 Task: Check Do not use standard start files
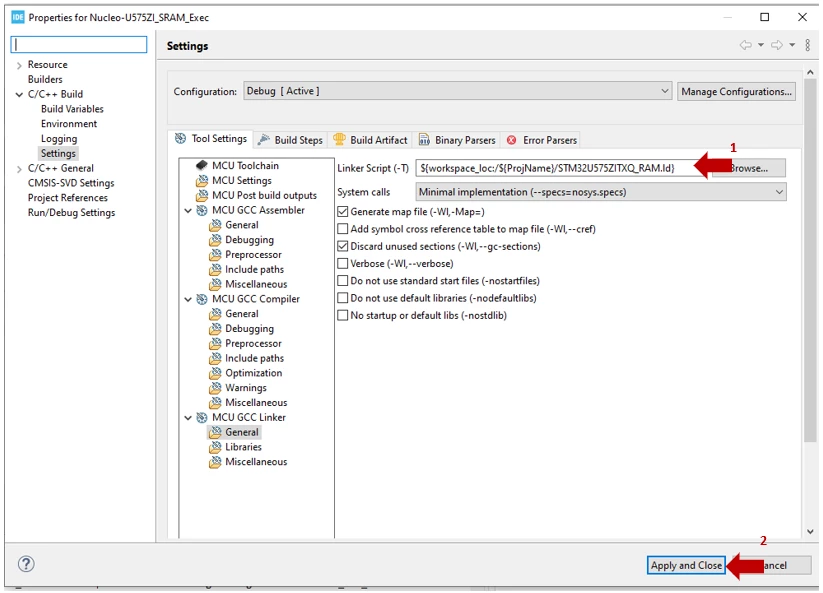pos(343,281)
